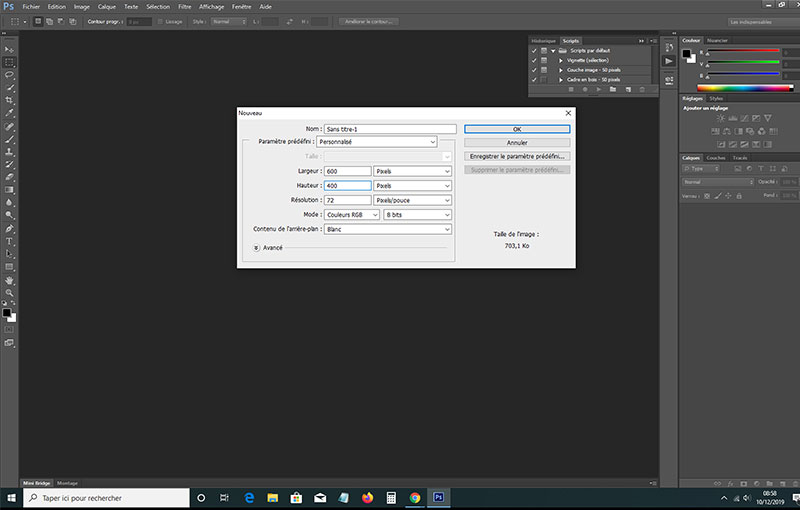
Task: Open the Filtre menu
Action: pos(185,6)
